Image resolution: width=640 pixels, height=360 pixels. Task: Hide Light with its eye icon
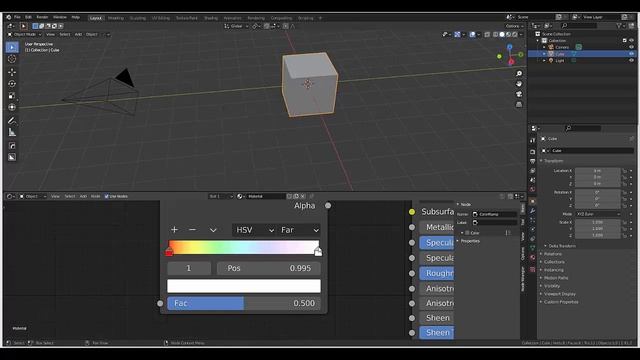tap(631, 60)
